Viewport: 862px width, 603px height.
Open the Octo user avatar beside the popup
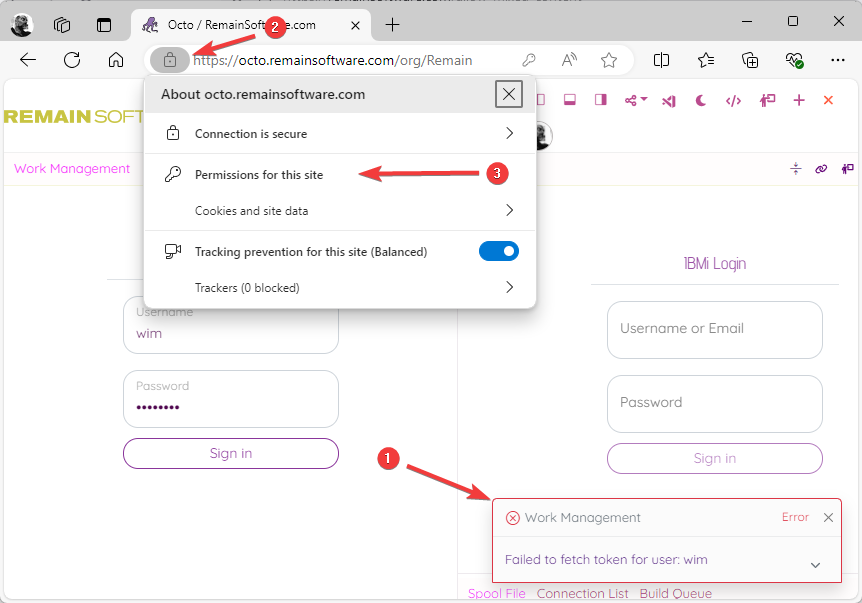pos(543,135)
